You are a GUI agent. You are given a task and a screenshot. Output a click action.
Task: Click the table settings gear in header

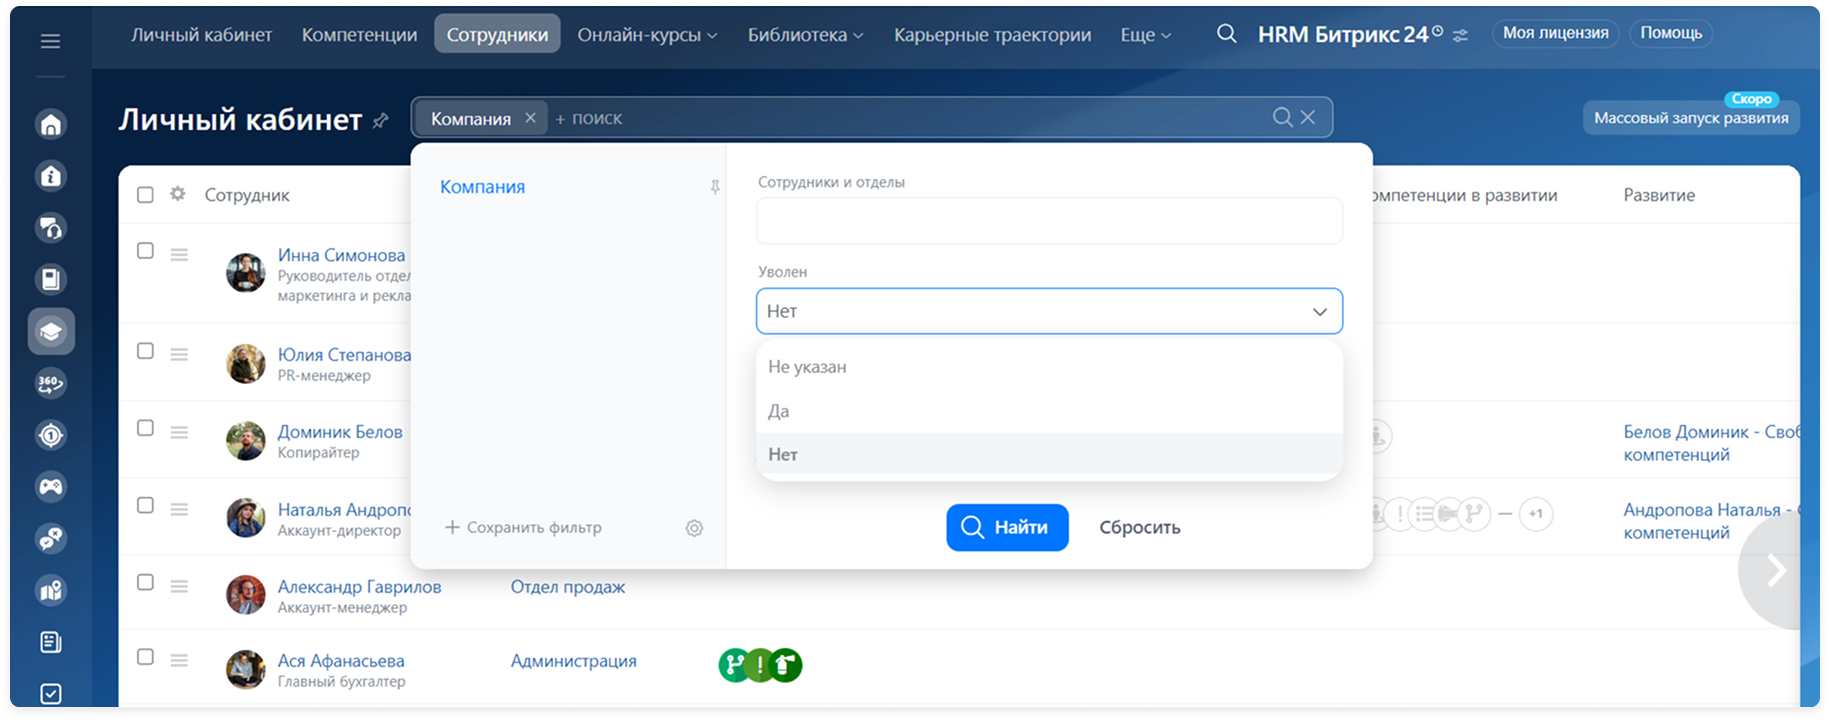tap(178, 194)
